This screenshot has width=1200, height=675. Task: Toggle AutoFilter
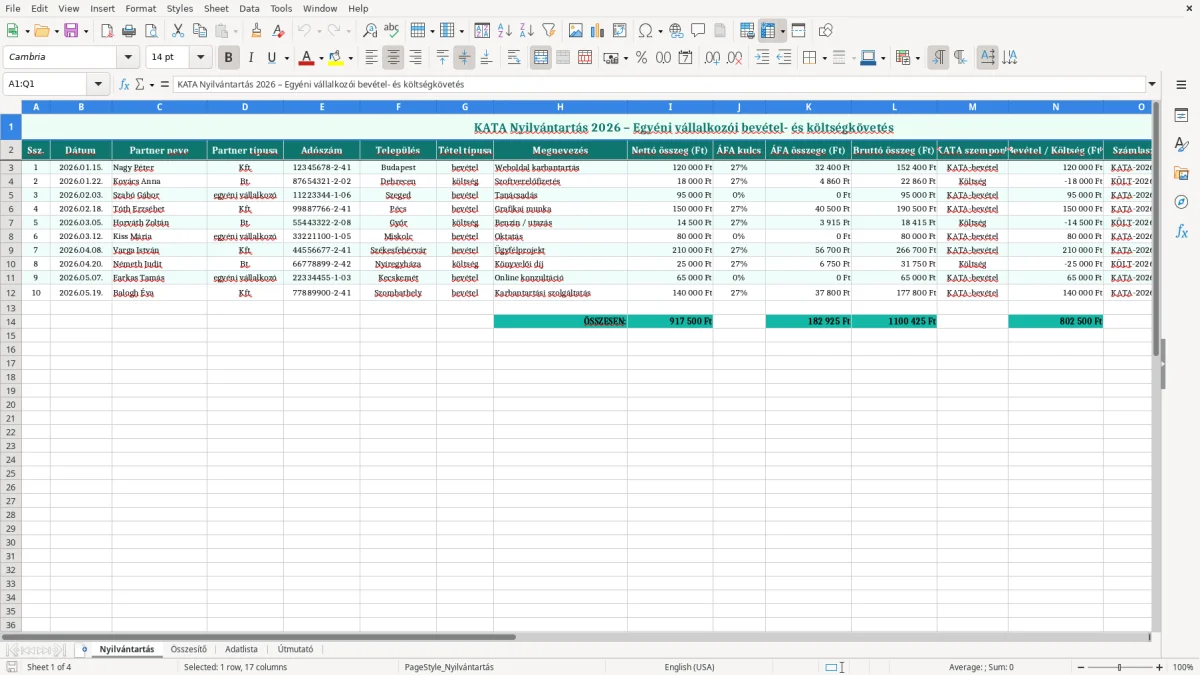pos(549,31)
